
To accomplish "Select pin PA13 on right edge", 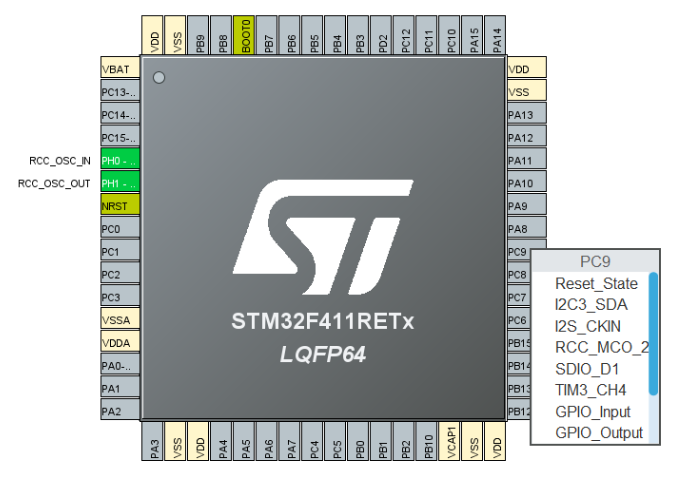I will (x=527, y=113).
